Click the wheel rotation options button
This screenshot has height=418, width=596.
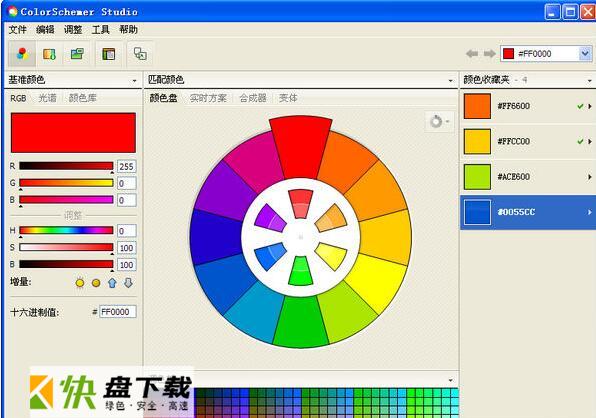439,122
